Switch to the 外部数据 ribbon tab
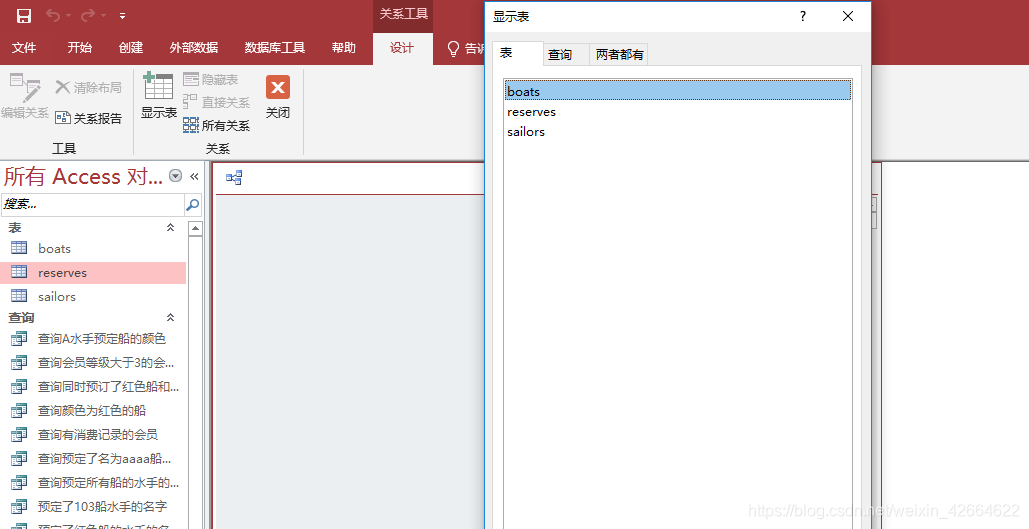The image size is (1029, 529). (194, 48)
